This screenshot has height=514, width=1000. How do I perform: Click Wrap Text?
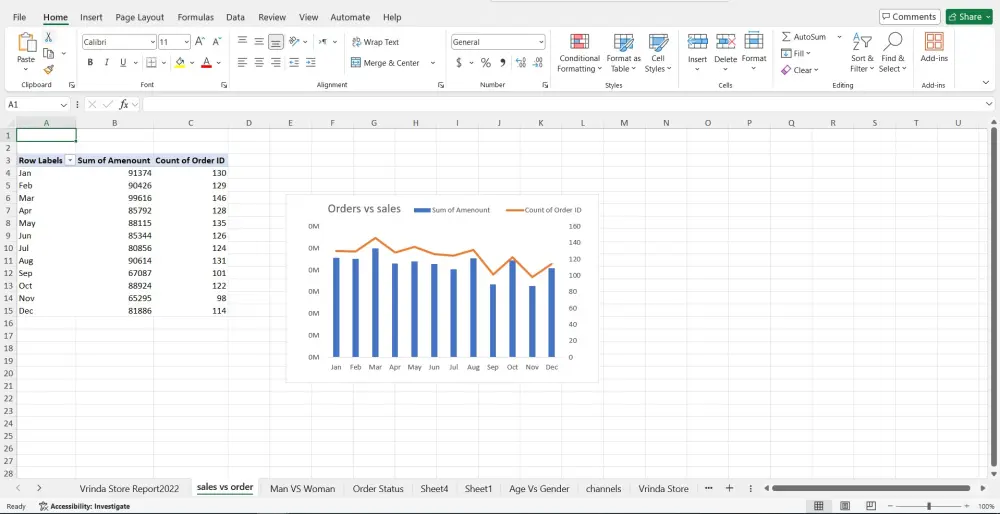pyautogui.click(x=376, y=42)
